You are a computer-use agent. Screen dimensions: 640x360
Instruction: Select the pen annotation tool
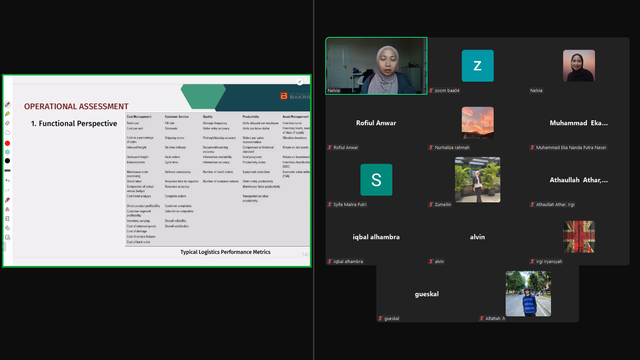7,104
